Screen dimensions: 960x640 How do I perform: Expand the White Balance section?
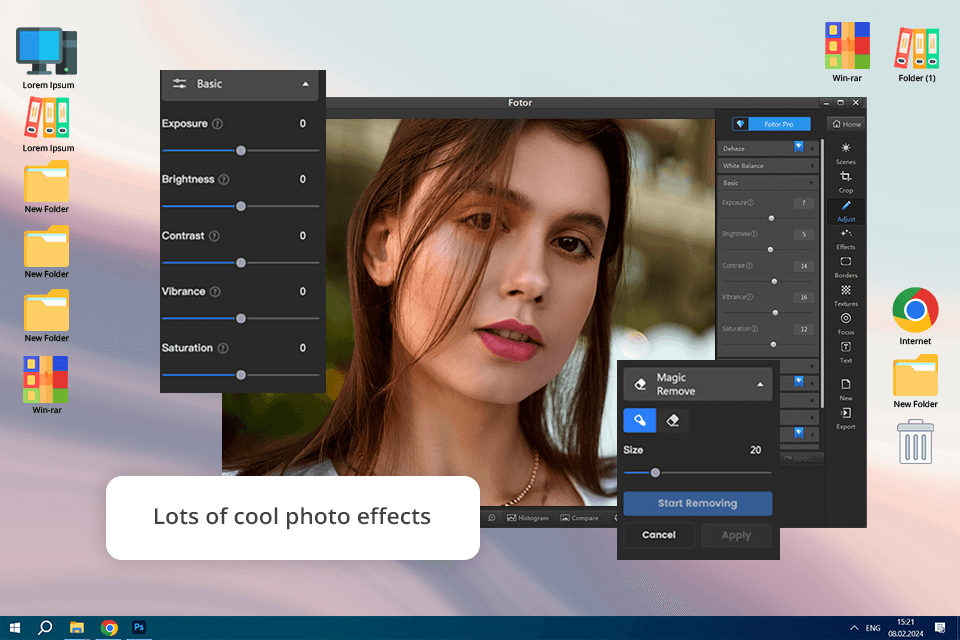point(767,165)
